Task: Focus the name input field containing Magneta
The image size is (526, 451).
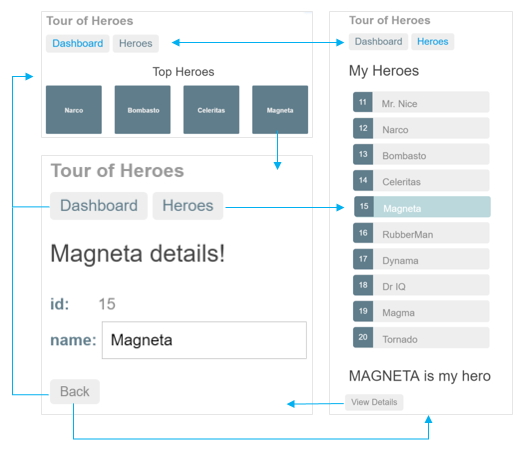Action: click(x=204, y=340)
